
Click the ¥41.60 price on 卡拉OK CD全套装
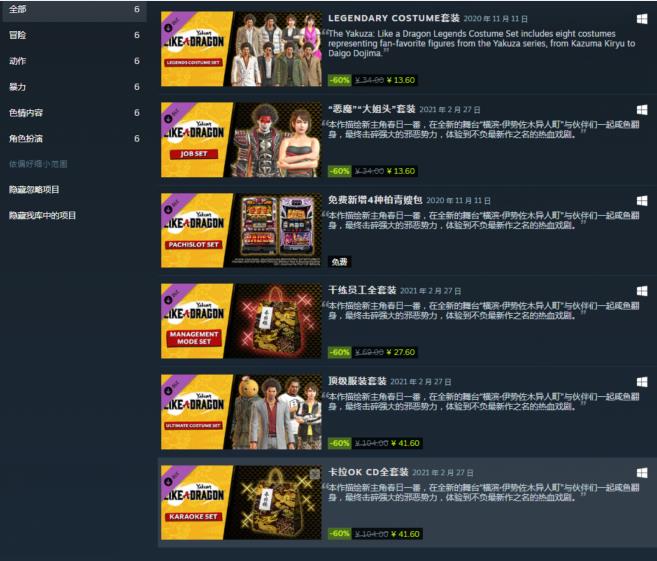[405, 534]
